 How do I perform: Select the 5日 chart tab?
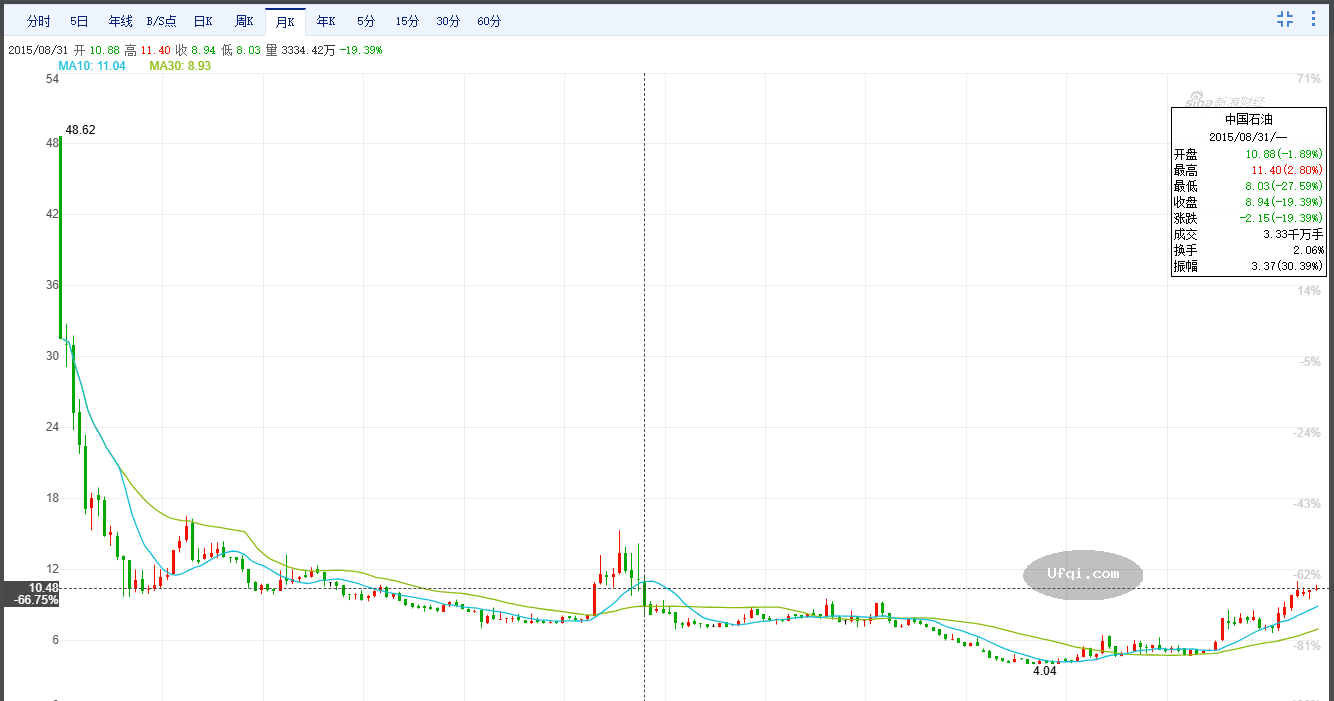(x=79, y=21)
